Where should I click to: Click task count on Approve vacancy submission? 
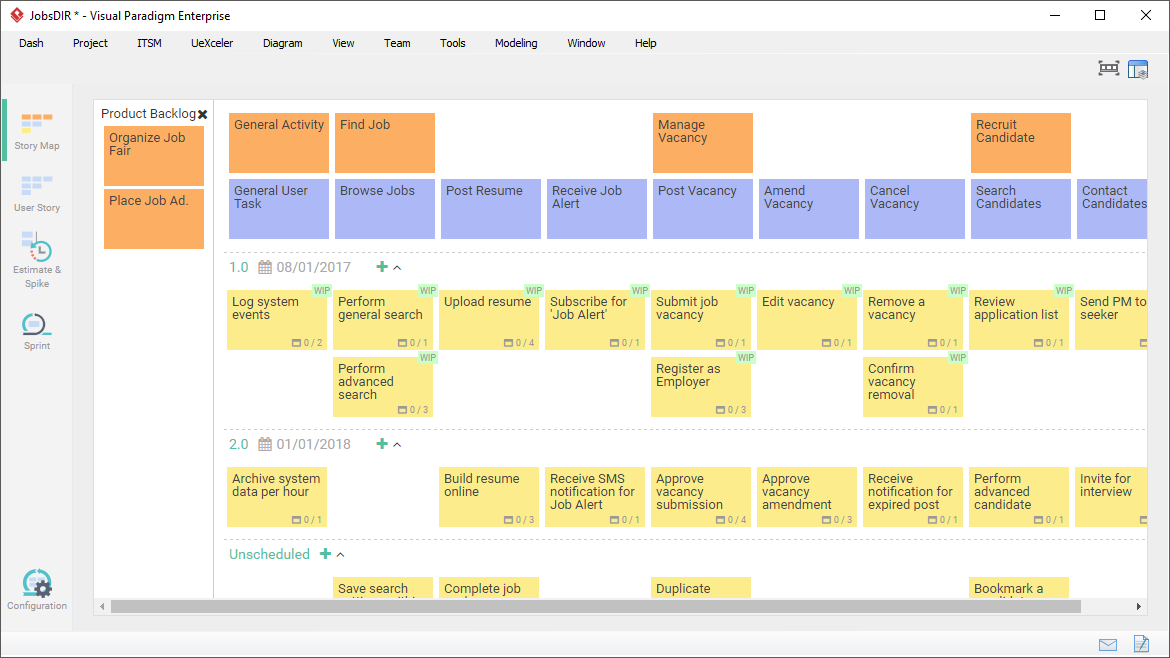[731, 520]
